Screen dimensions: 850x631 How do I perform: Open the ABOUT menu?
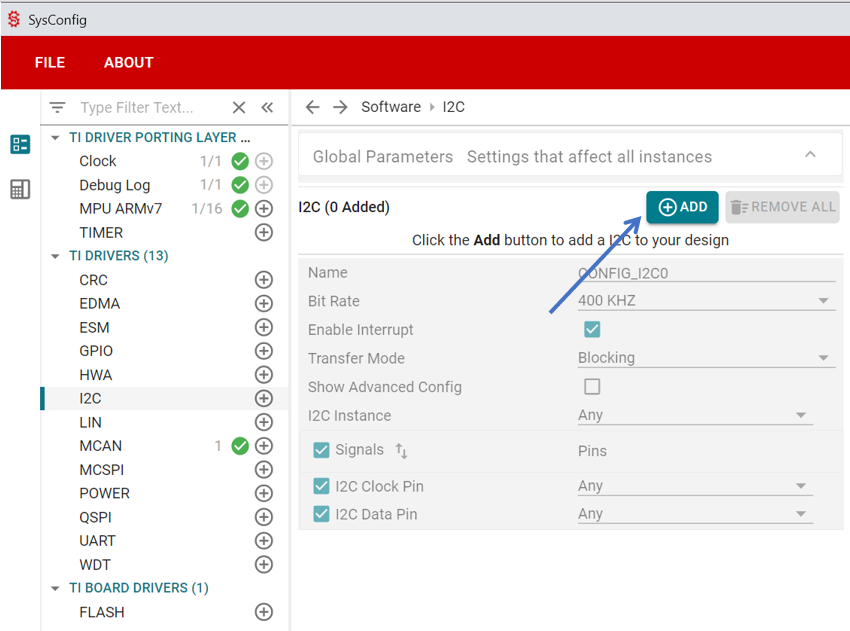pyautogui.click(x=129, y=62)
